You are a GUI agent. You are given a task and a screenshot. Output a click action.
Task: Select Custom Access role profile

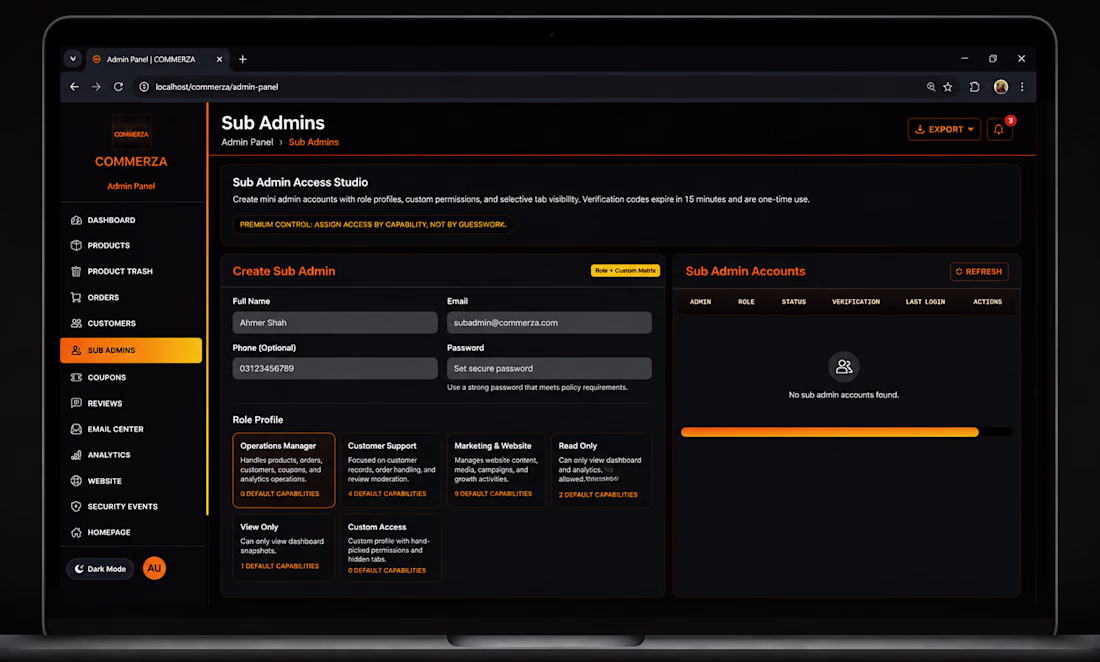[391, 548]
